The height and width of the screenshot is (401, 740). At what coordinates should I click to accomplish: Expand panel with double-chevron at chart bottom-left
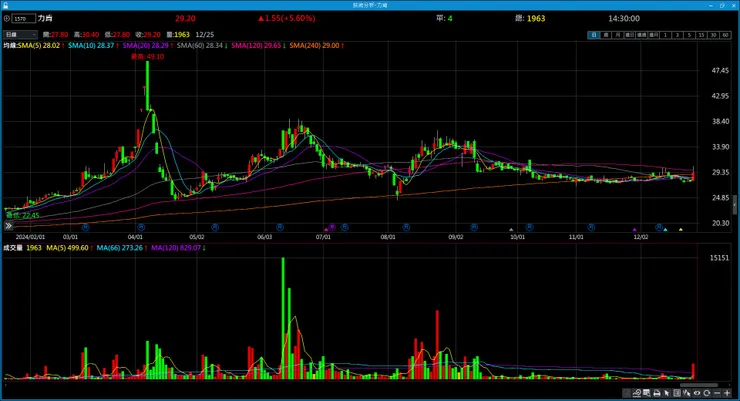8,226
